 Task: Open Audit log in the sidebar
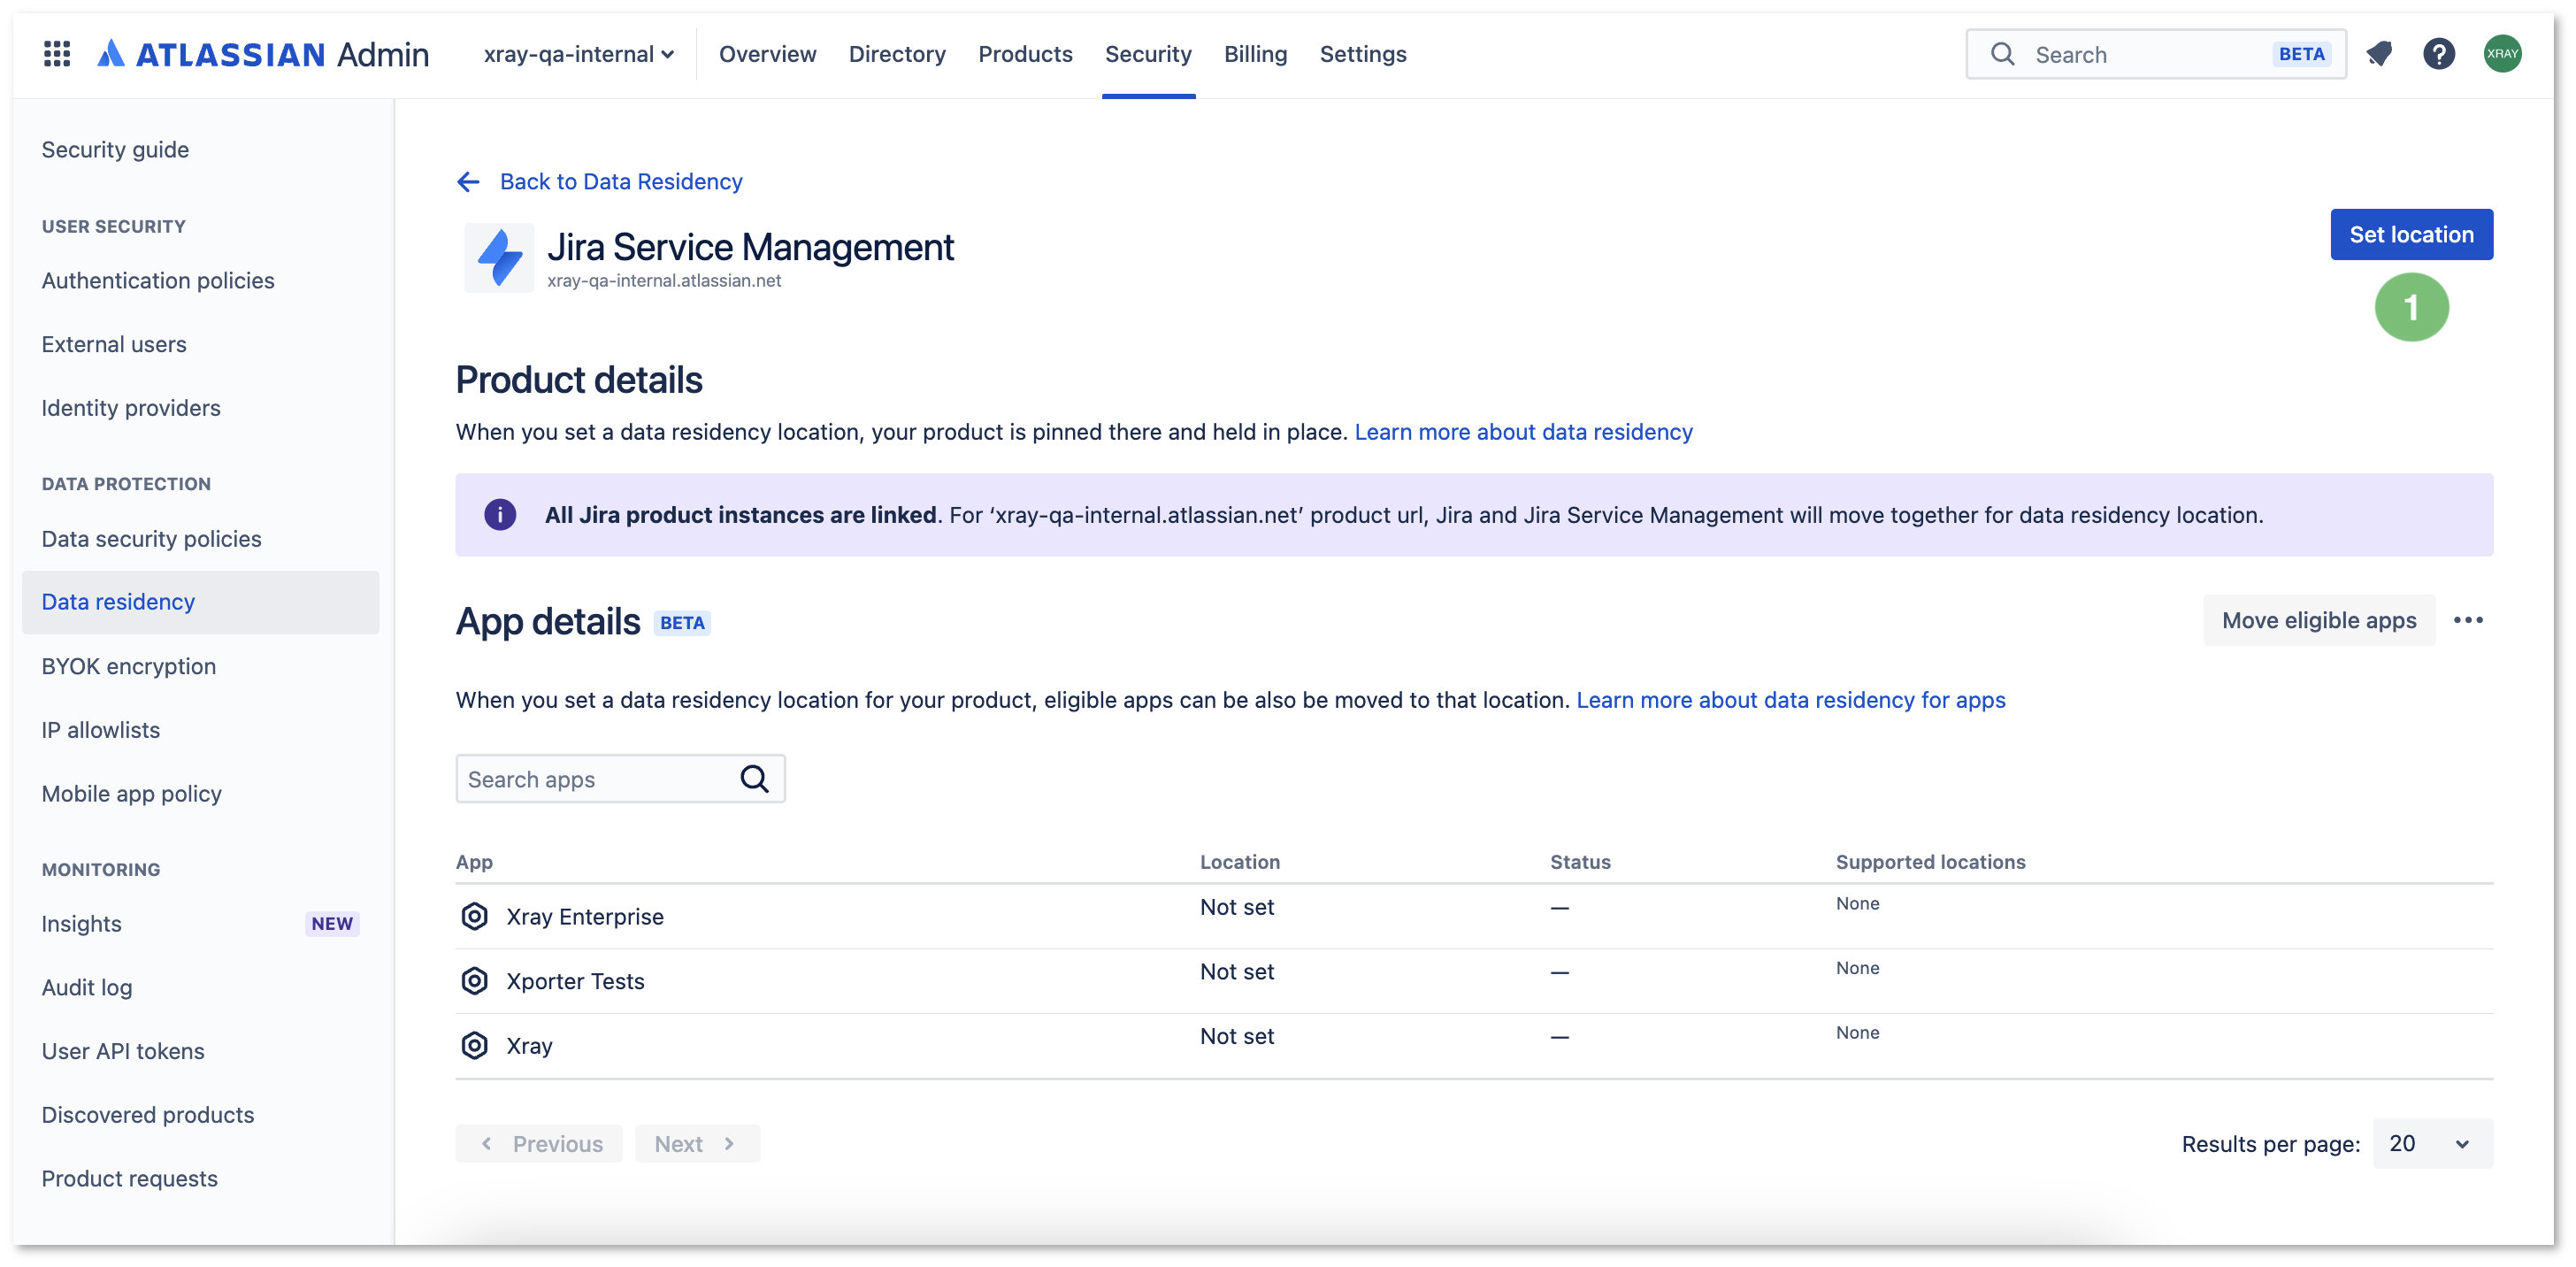86,988
